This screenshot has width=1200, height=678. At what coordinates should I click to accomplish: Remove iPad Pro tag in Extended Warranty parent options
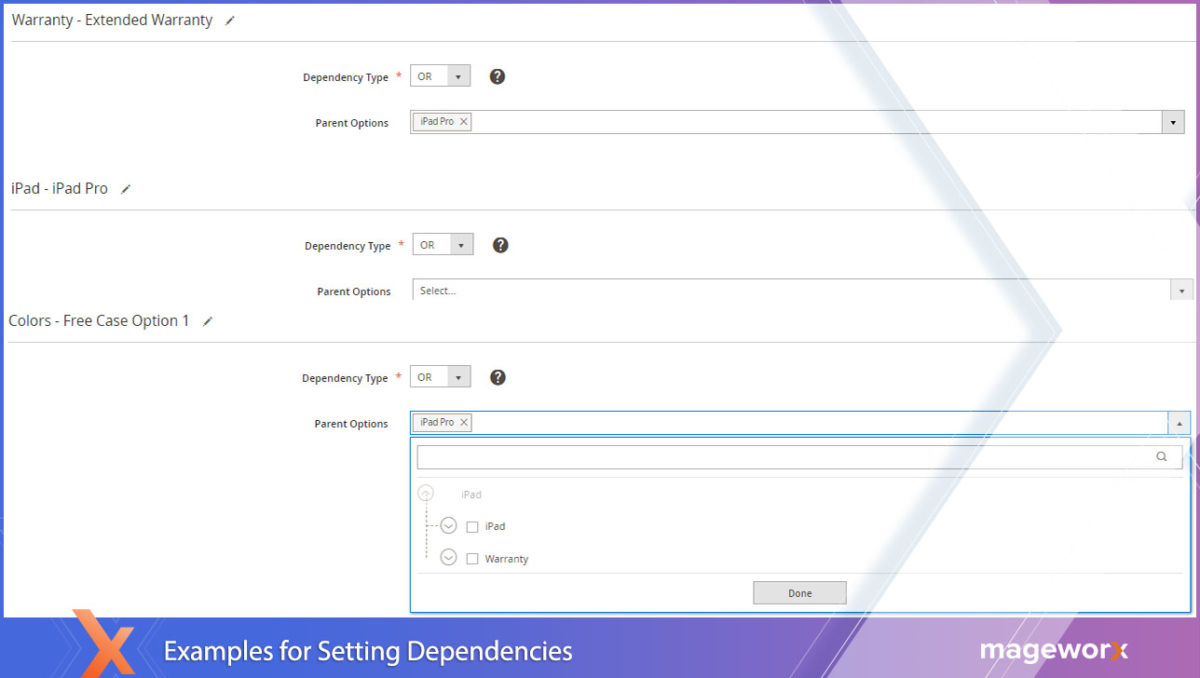click(x=463, y=121)
